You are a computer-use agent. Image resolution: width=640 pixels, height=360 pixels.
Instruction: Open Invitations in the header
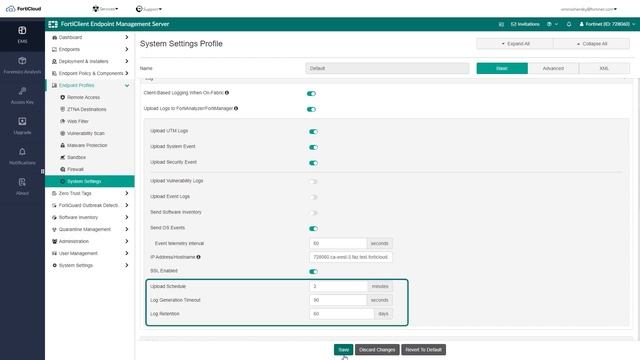click(x=525, y=24)
